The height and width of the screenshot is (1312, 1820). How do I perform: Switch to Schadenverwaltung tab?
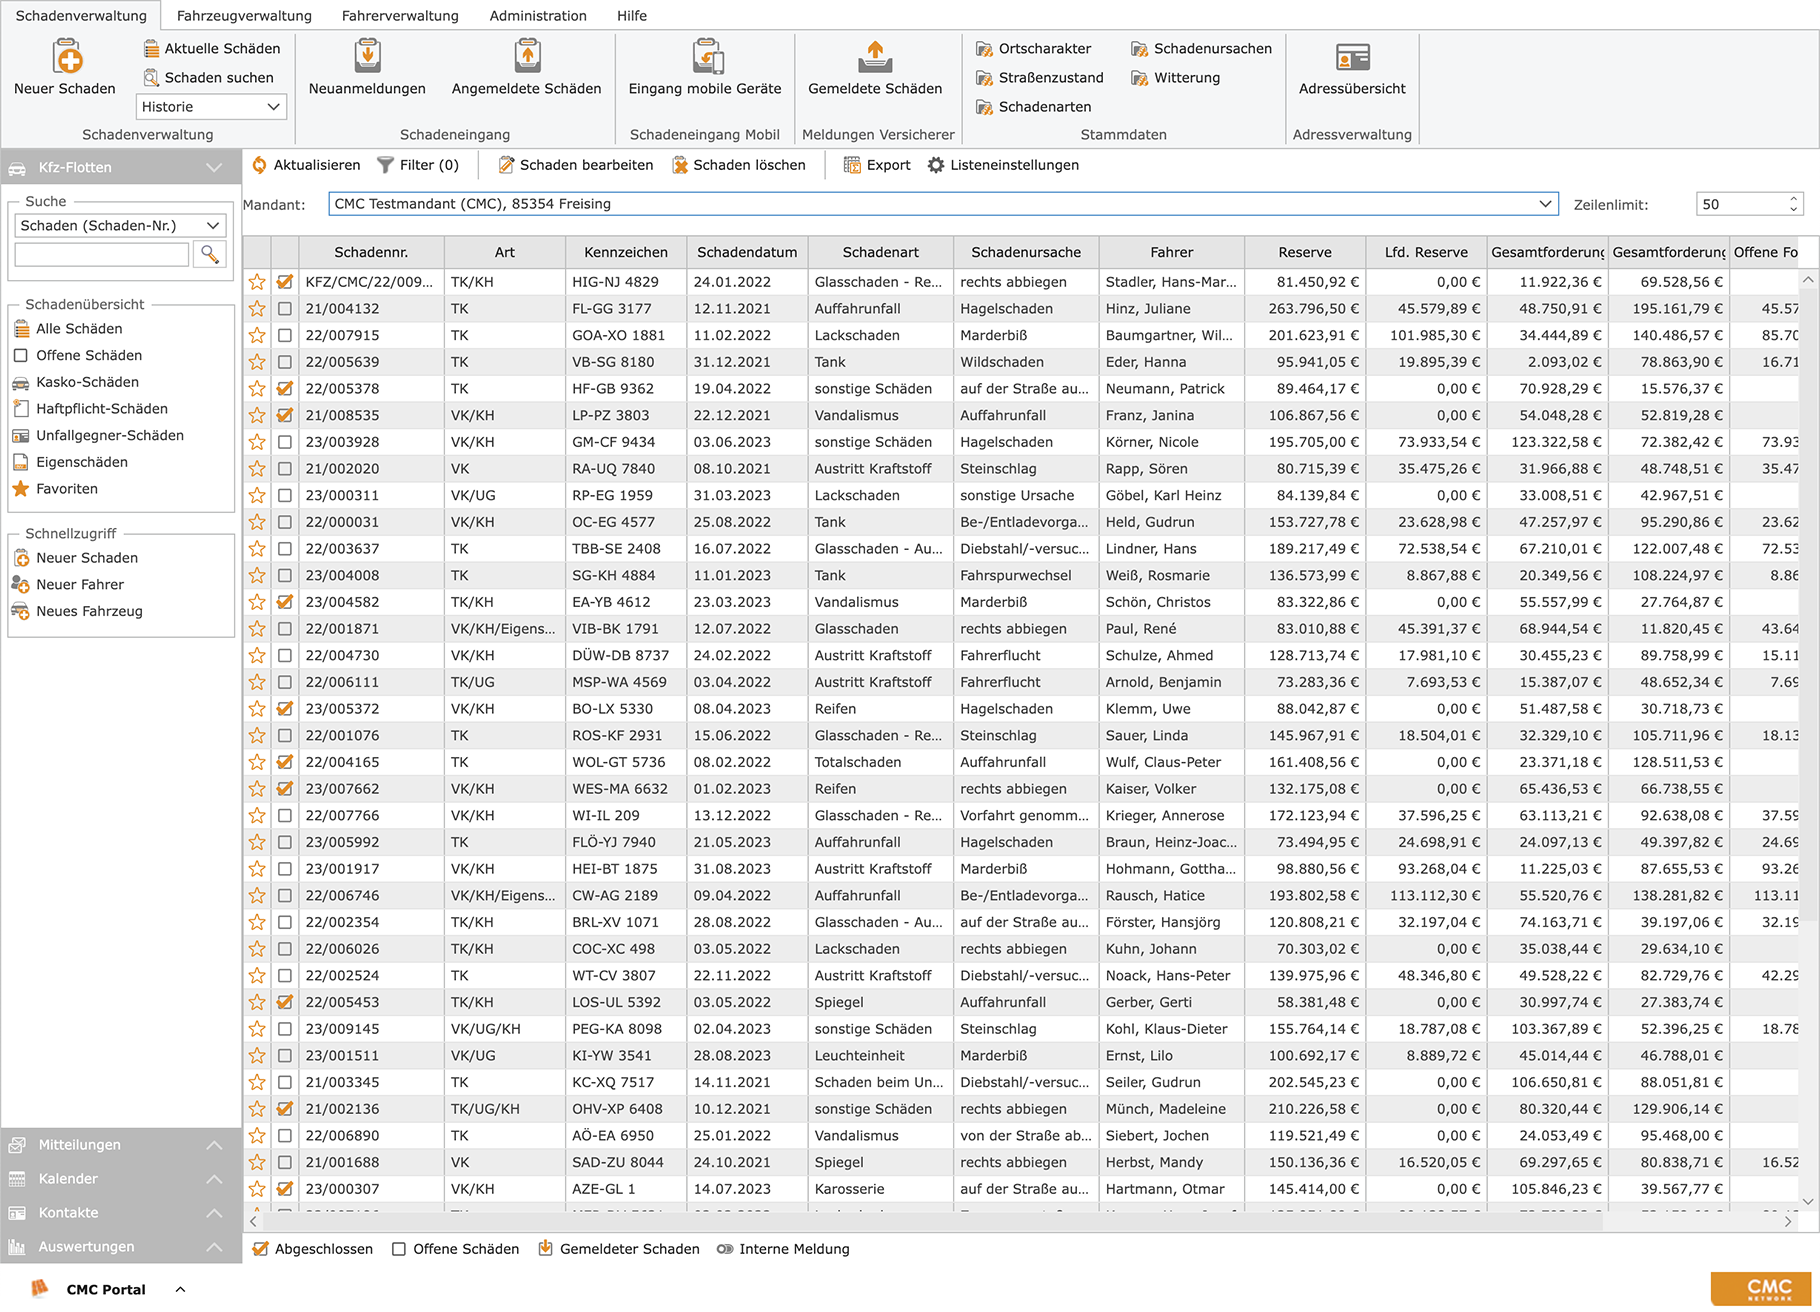(x=81, y=16)
